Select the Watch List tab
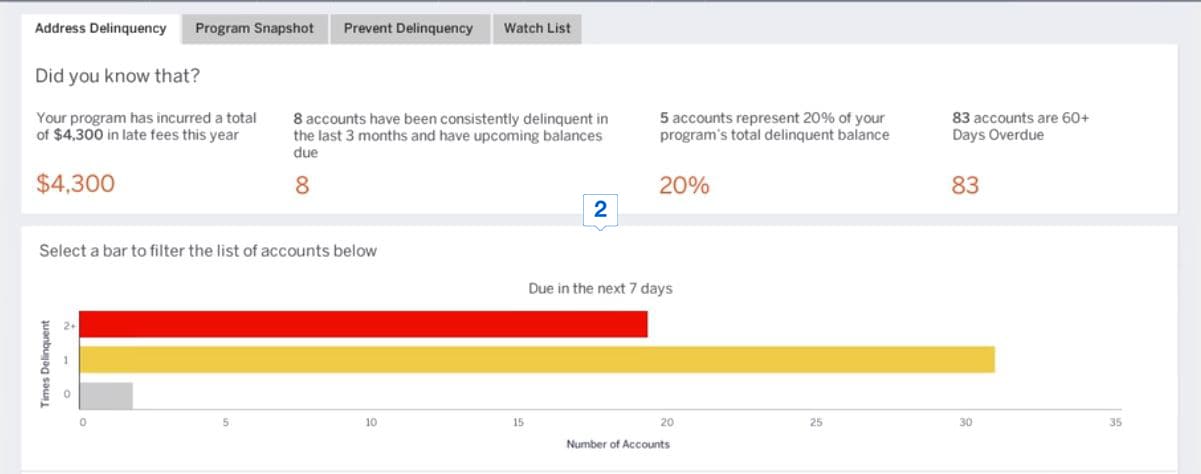This screenshot has width=1201, height=474. click(x=537, y=28)
